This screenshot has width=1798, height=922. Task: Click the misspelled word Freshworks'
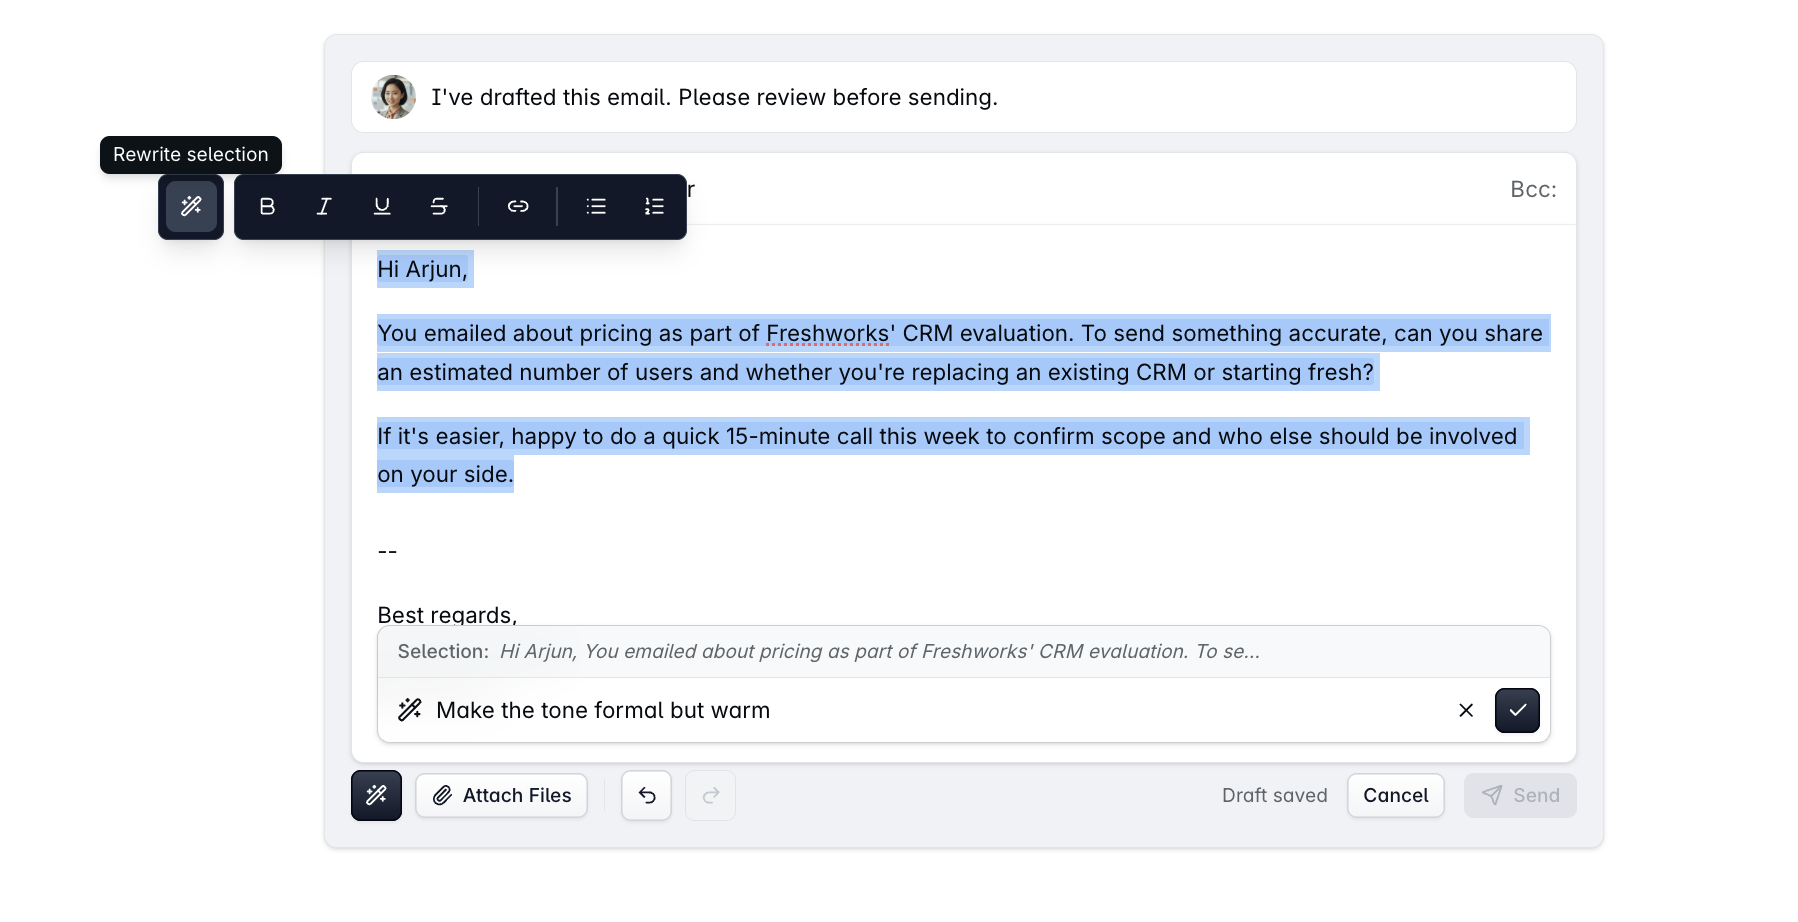click(x=830, y=333)
